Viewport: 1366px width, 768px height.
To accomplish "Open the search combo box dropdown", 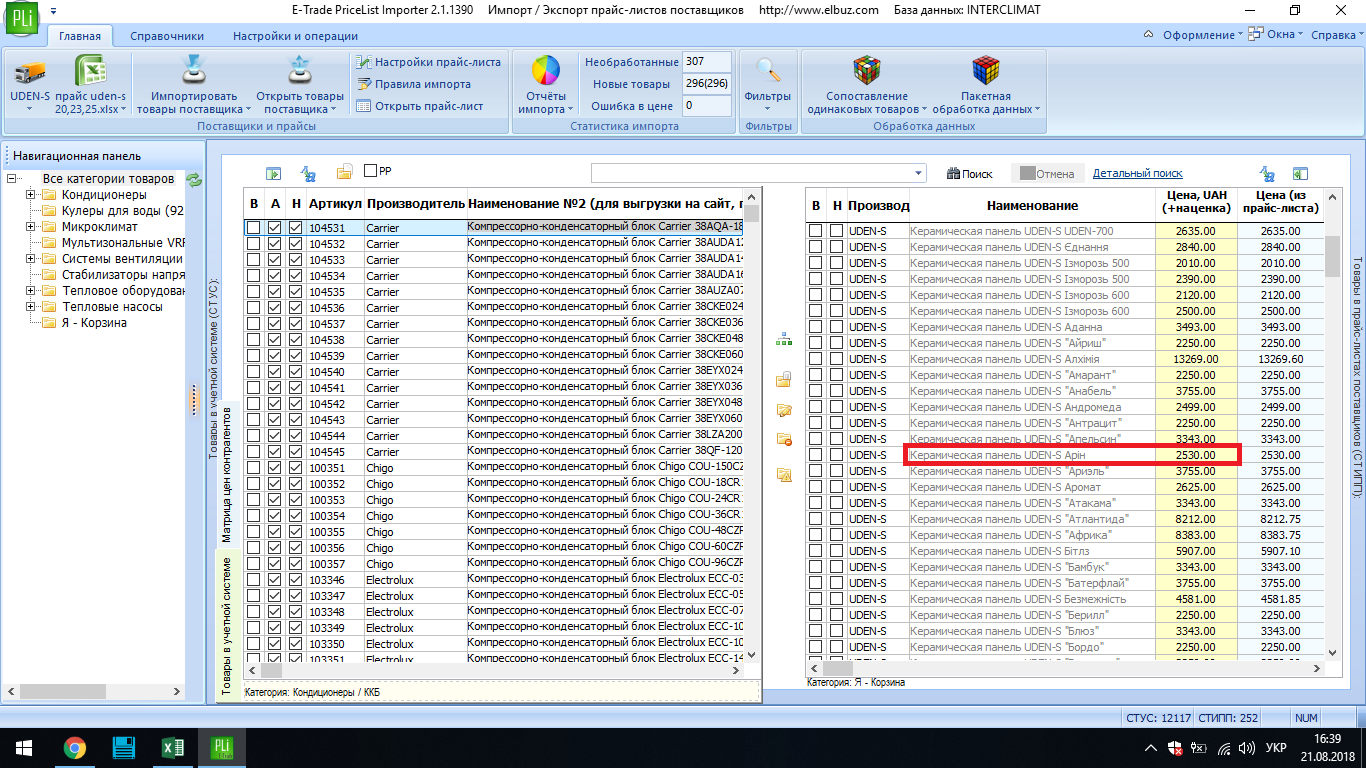I will (919, 173).
